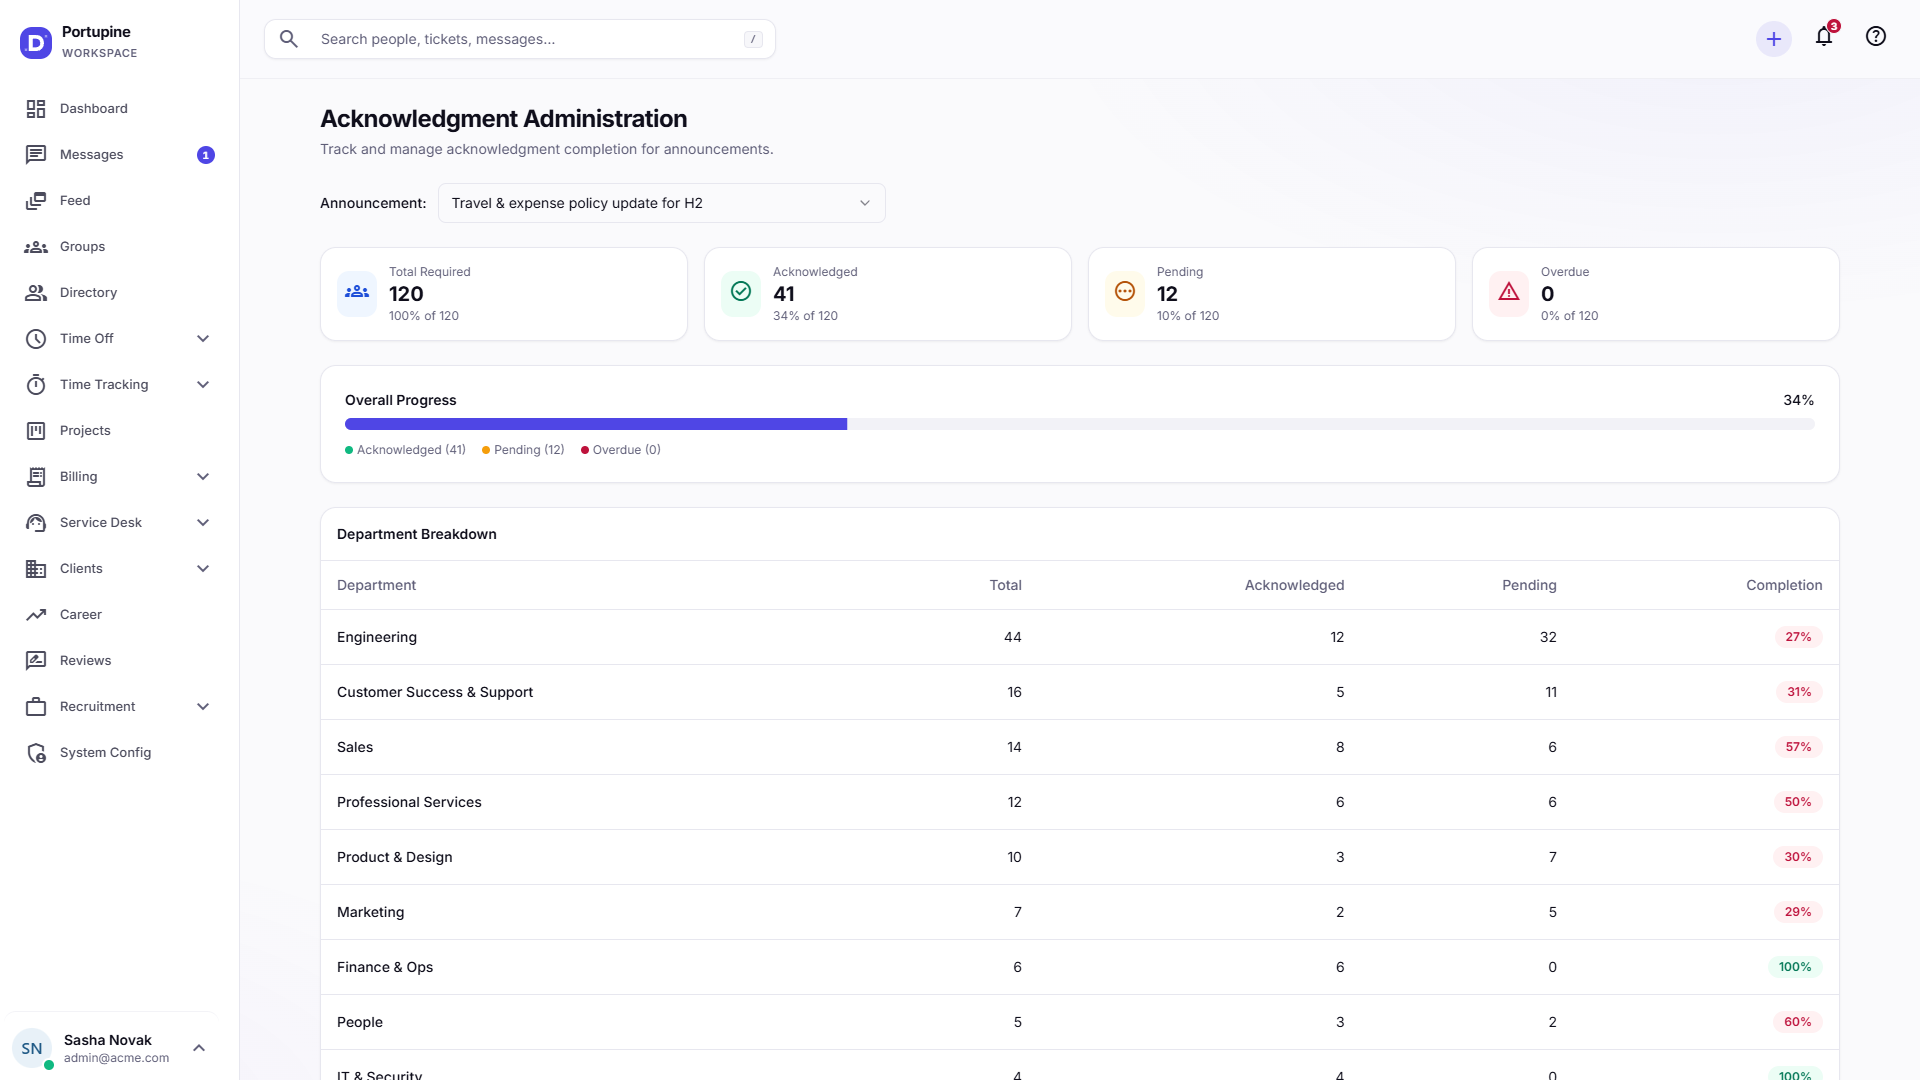Click Finance & Ops 100% badge
This screenshot has height=1080, width=1920.
(1795, 967)
